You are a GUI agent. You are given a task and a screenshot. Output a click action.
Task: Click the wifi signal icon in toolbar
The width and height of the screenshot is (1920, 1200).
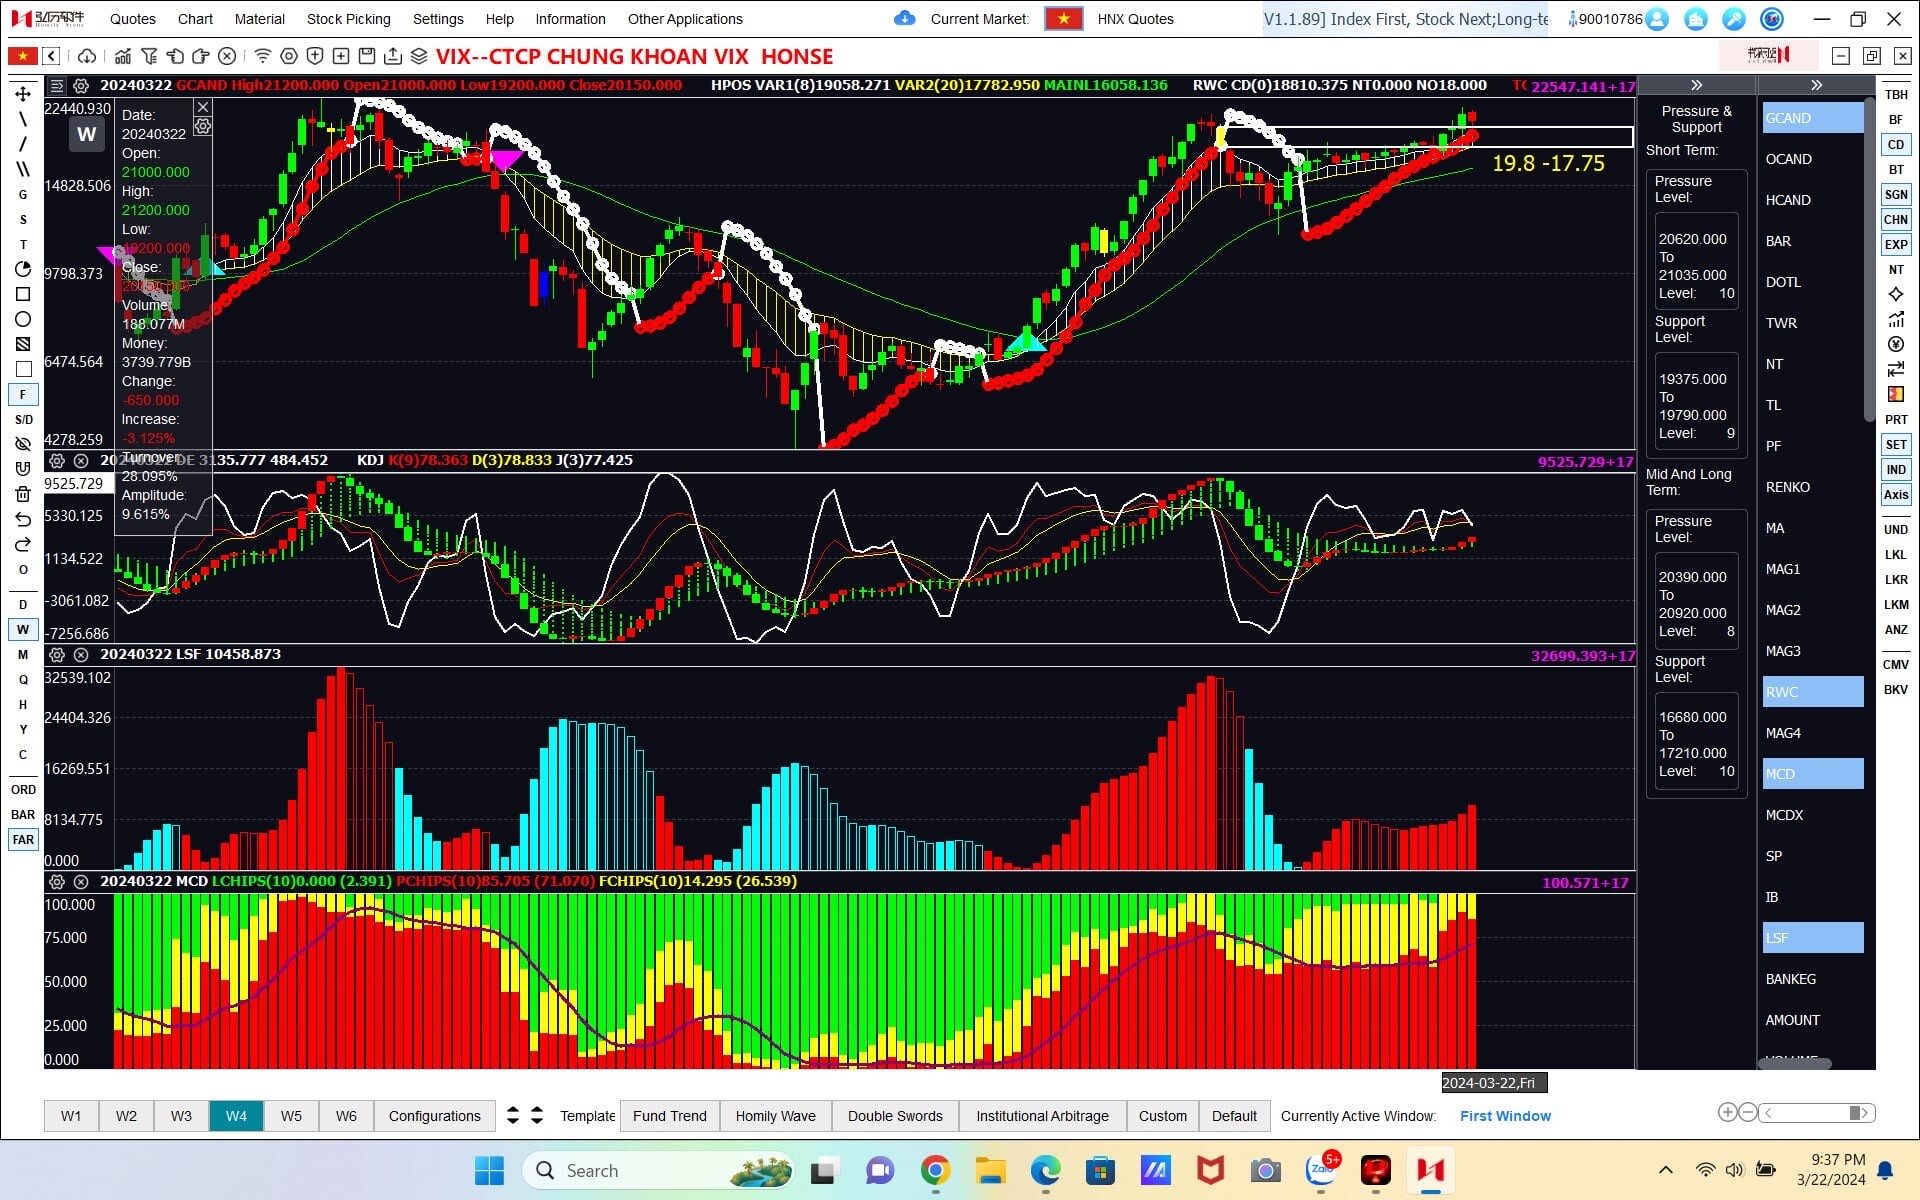tap(262, 56)
